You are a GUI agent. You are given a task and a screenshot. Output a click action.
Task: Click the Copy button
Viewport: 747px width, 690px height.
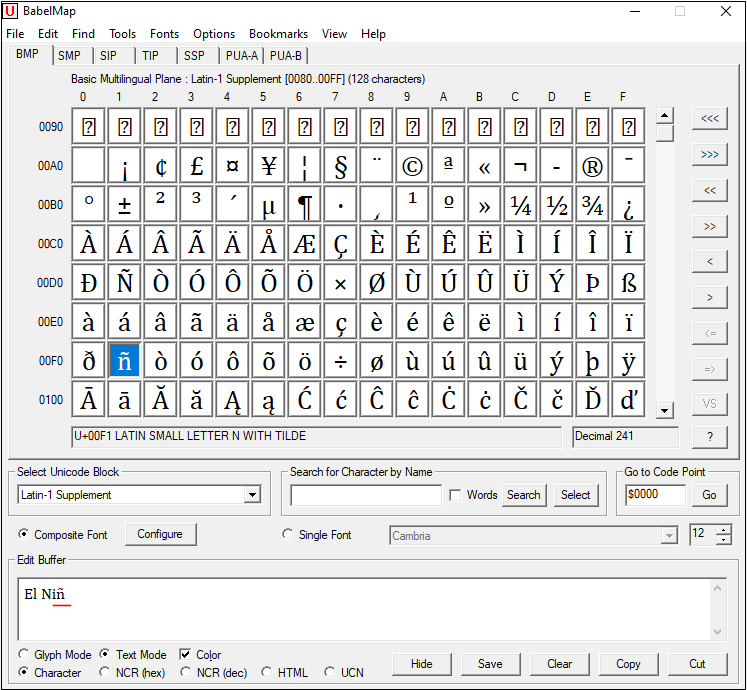[x=628, y=664]
